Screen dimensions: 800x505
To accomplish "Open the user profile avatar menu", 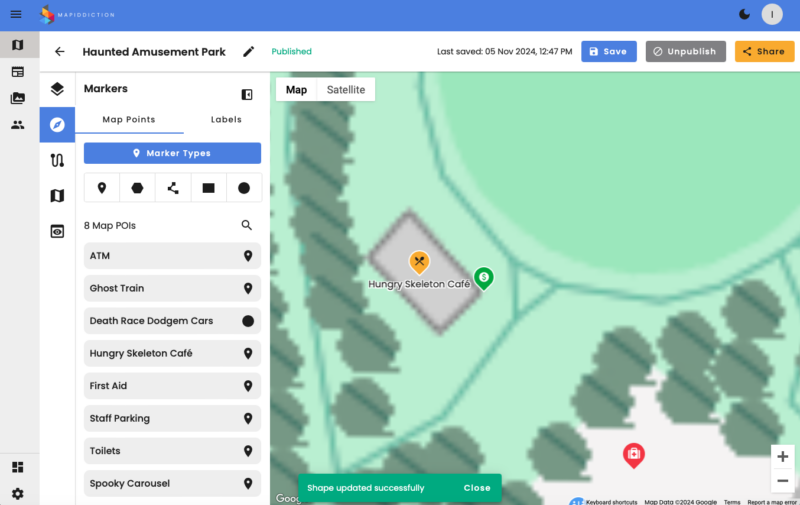I will [772, 14].
